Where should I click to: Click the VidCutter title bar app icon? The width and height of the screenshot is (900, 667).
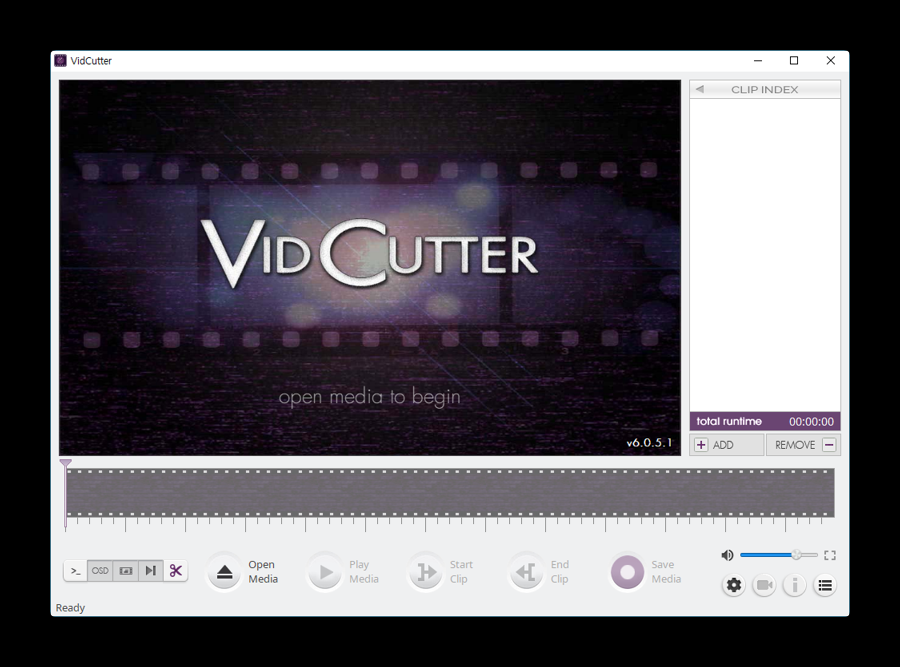[x=60, y=60]
